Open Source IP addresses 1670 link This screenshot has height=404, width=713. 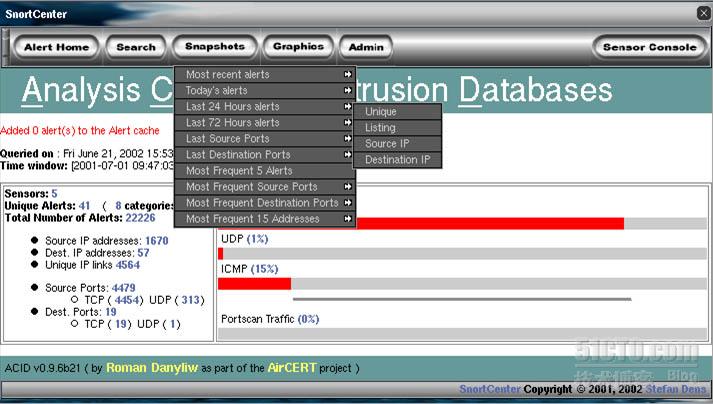click(x=156, y=241)
